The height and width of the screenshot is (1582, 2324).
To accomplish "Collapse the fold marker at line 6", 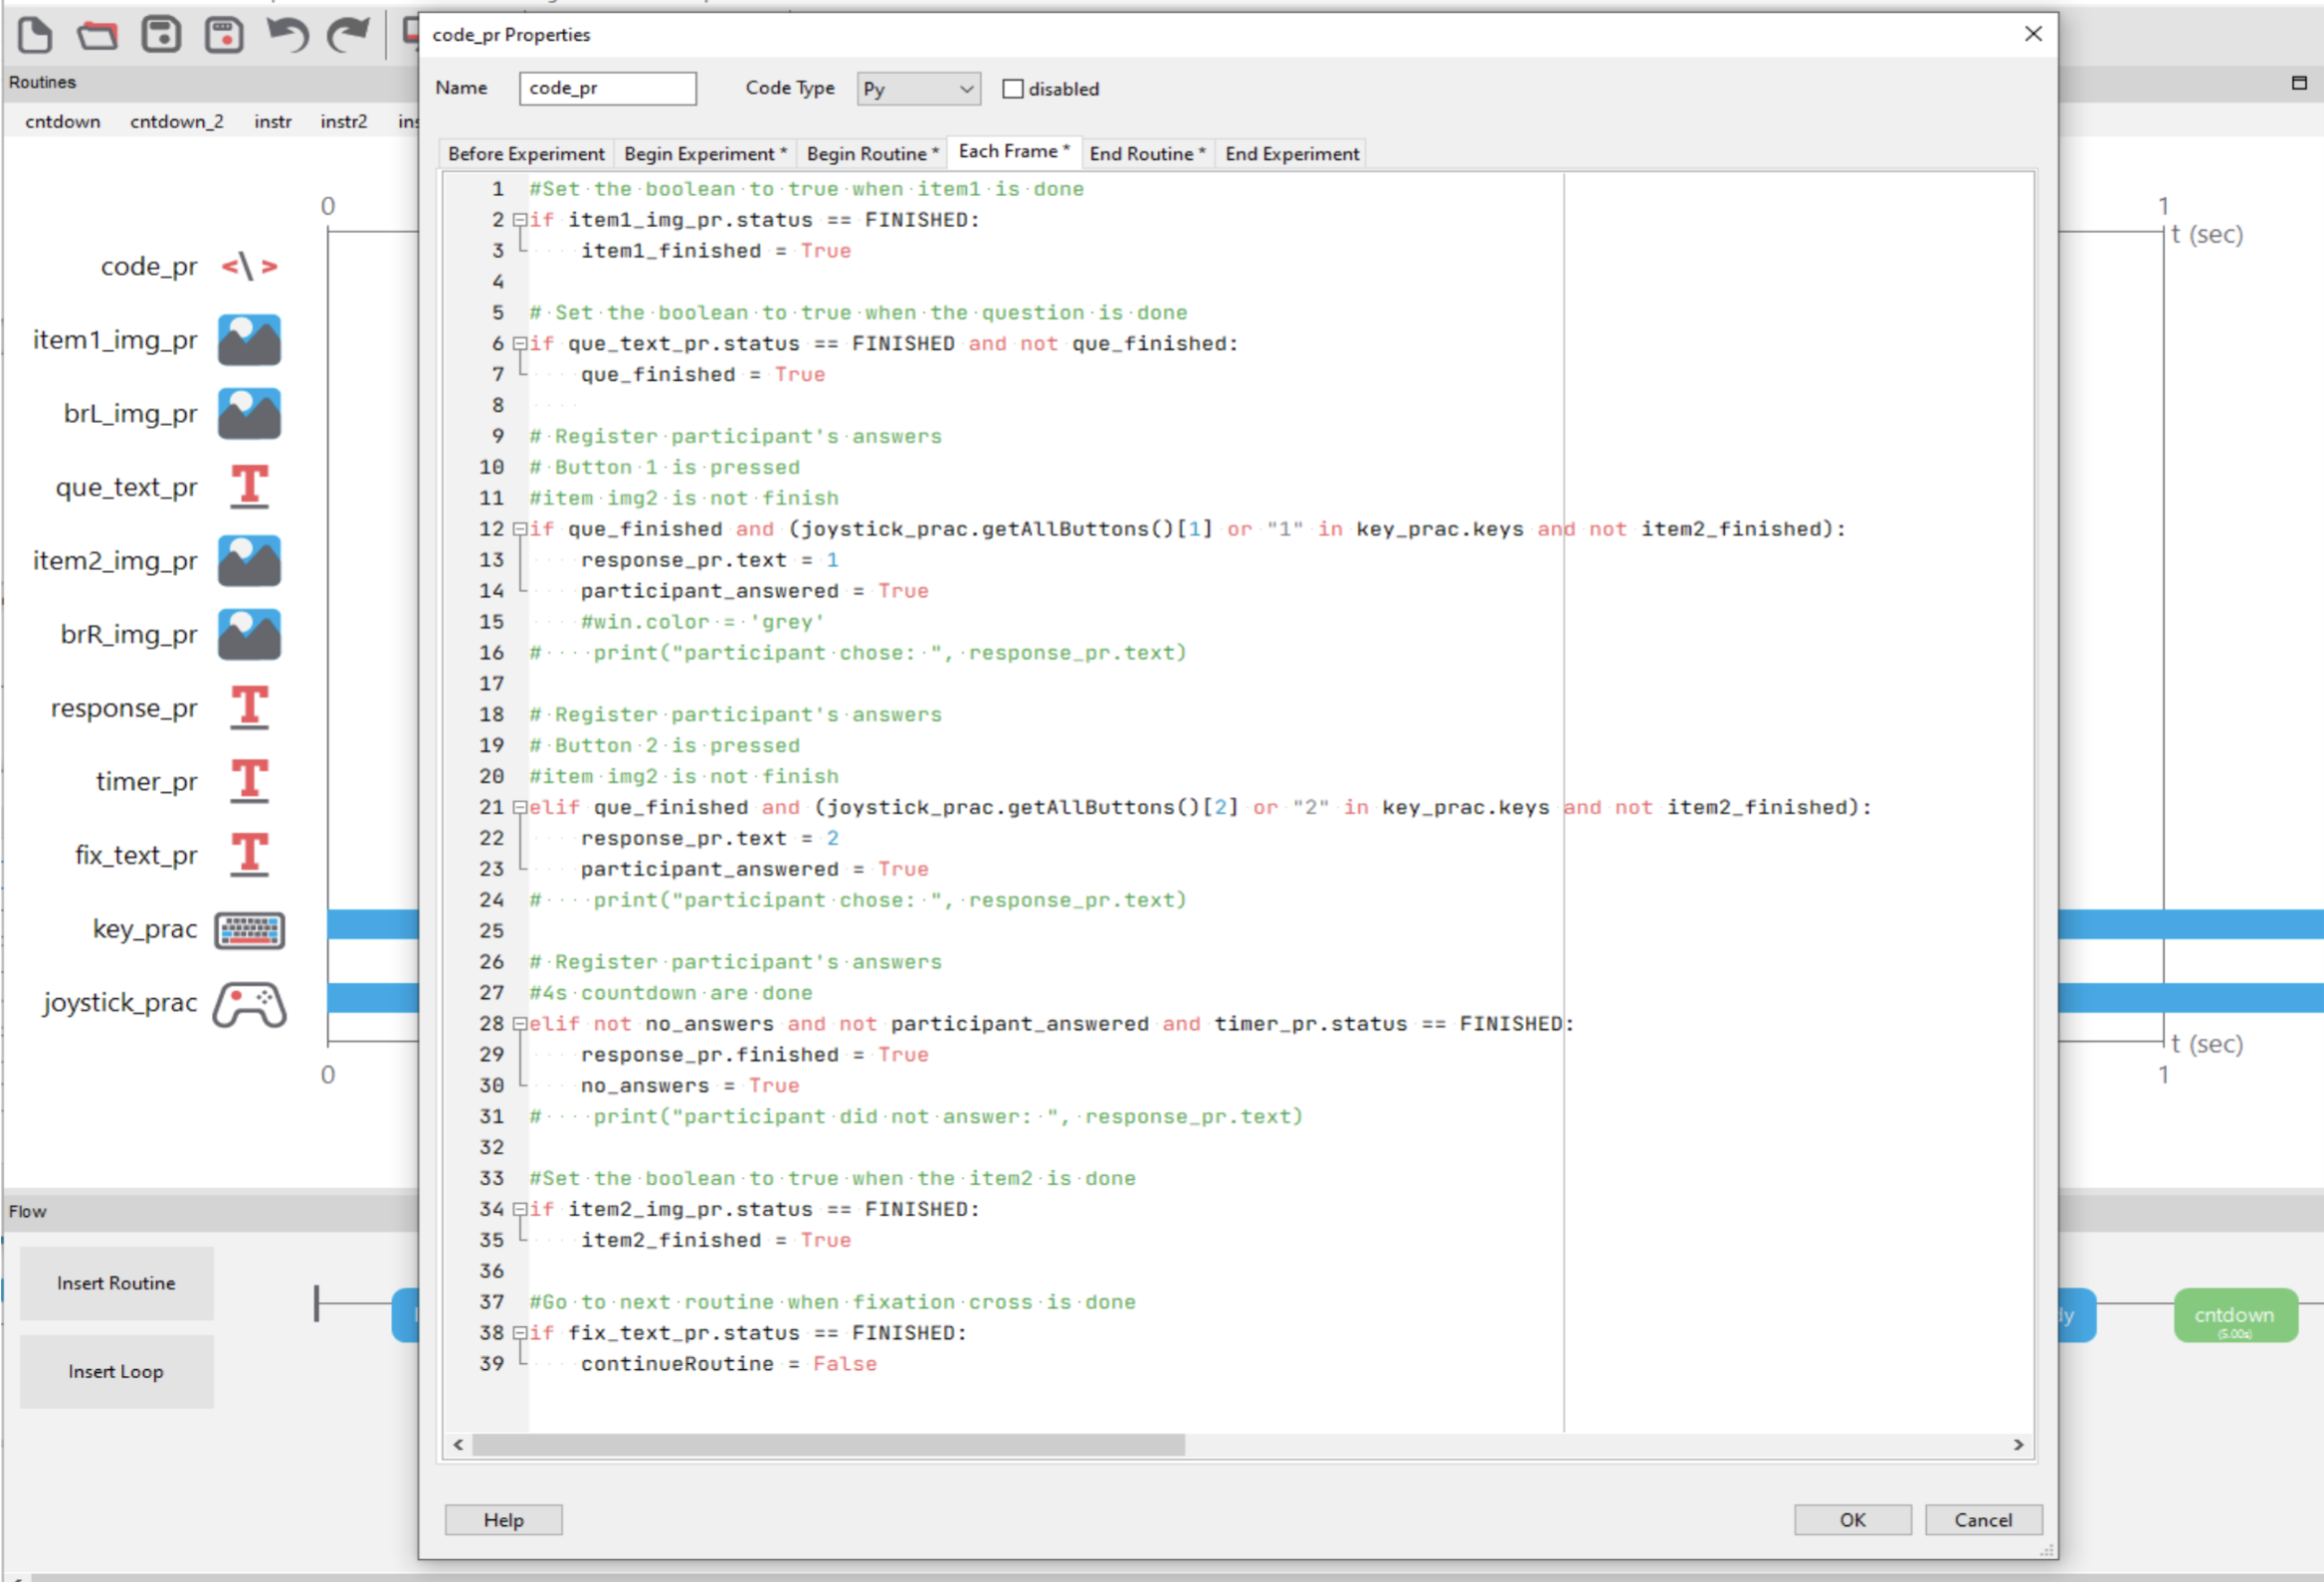I will [519, 344].
